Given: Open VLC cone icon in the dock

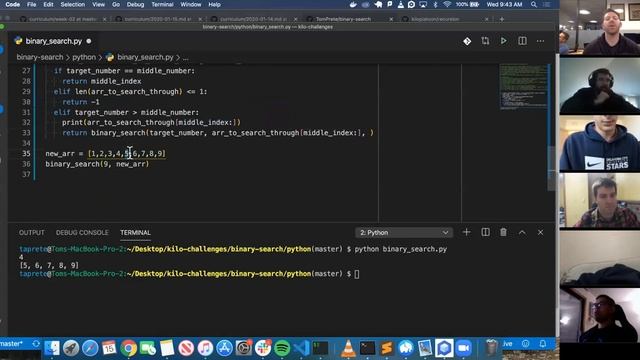Looking at the screenshot, I should pyautogui.click(x=348, y=348).
